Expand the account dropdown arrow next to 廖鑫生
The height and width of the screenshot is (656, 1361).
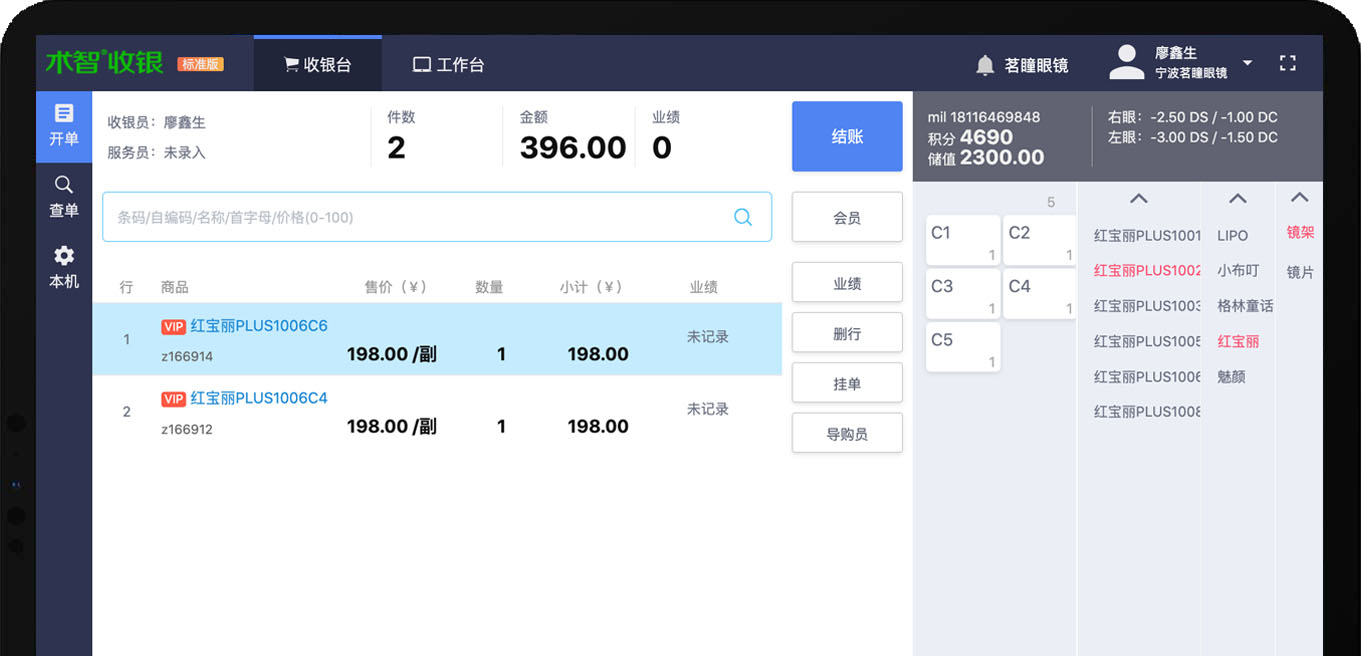(x=1248, y=63)
